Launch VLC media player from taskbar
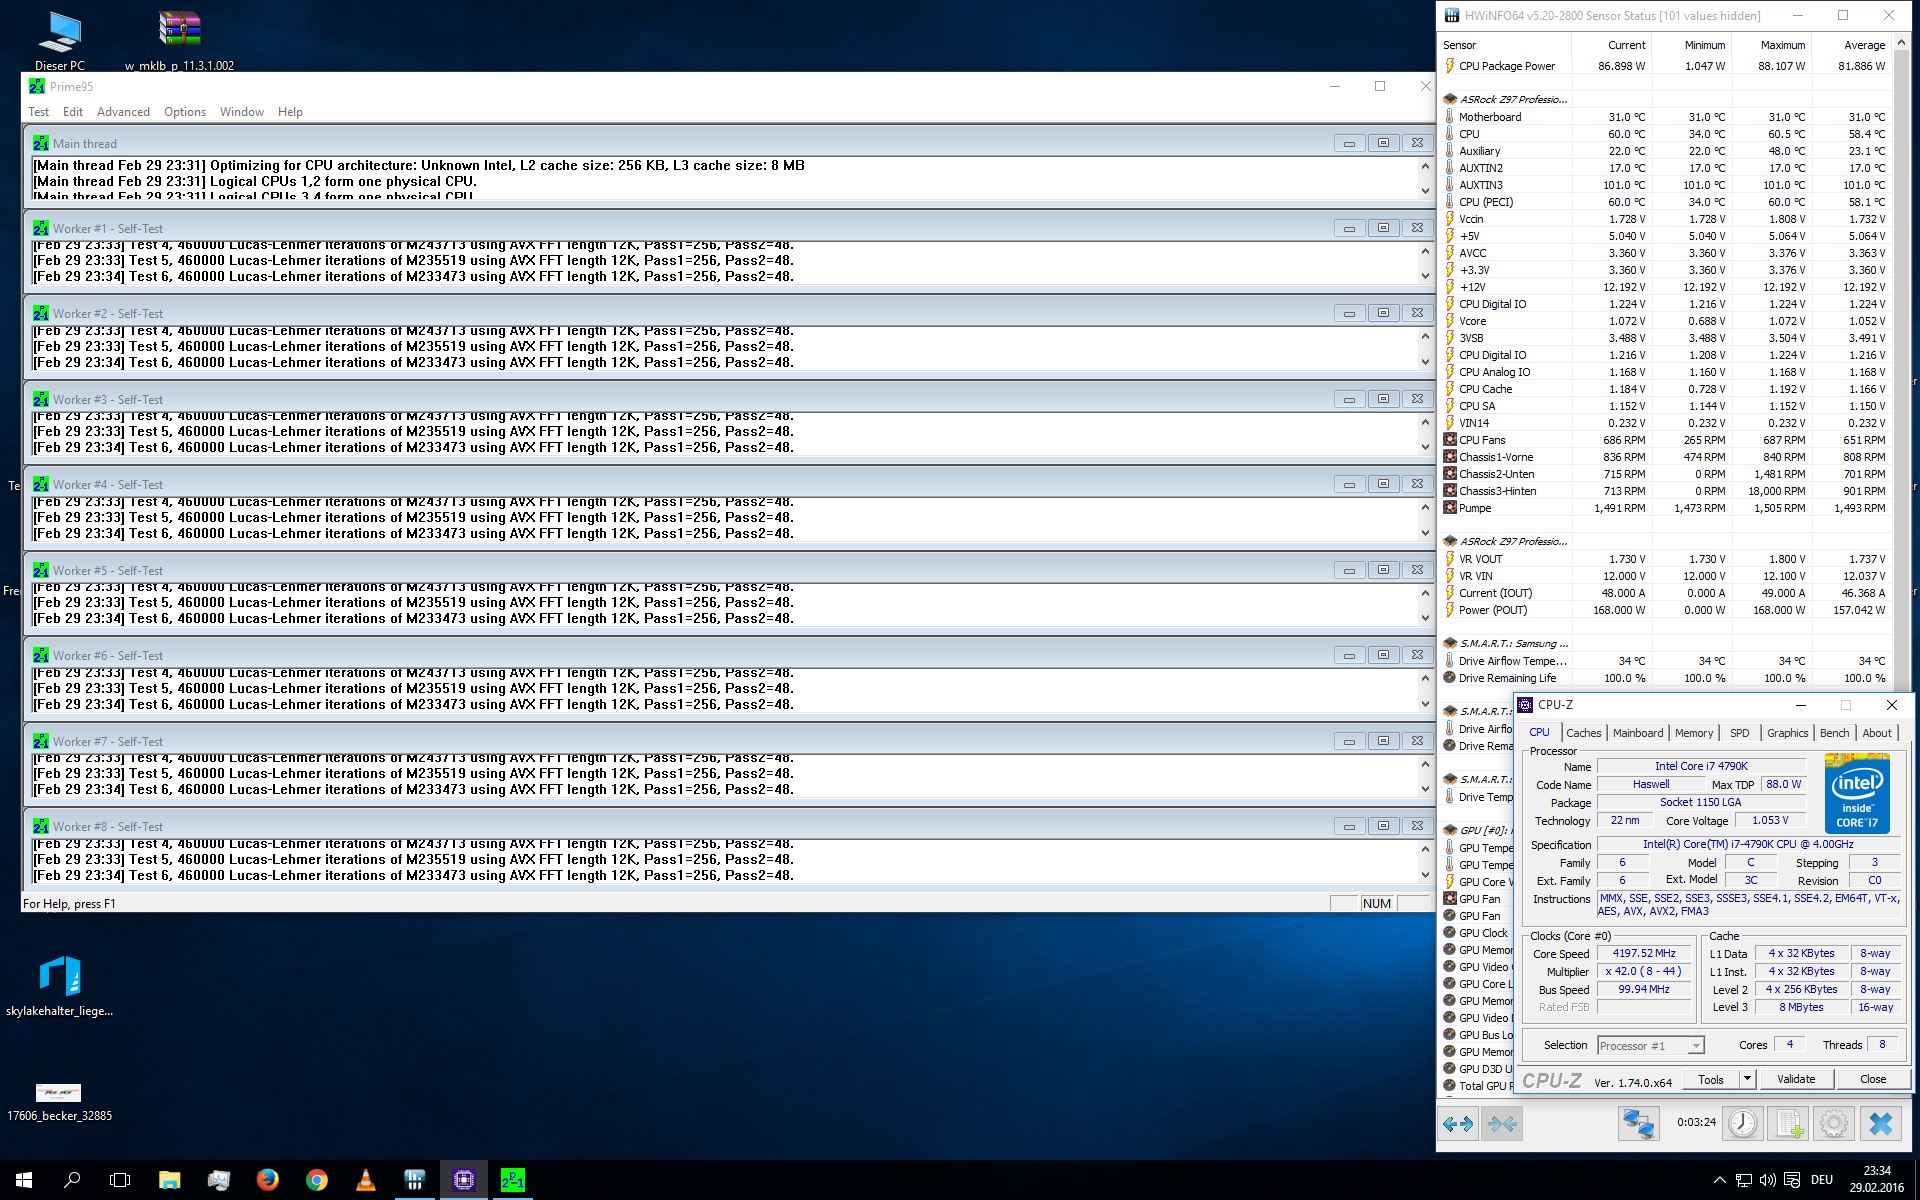This screenshot has height=1200, width=1920. click(x=366, y=1180)
